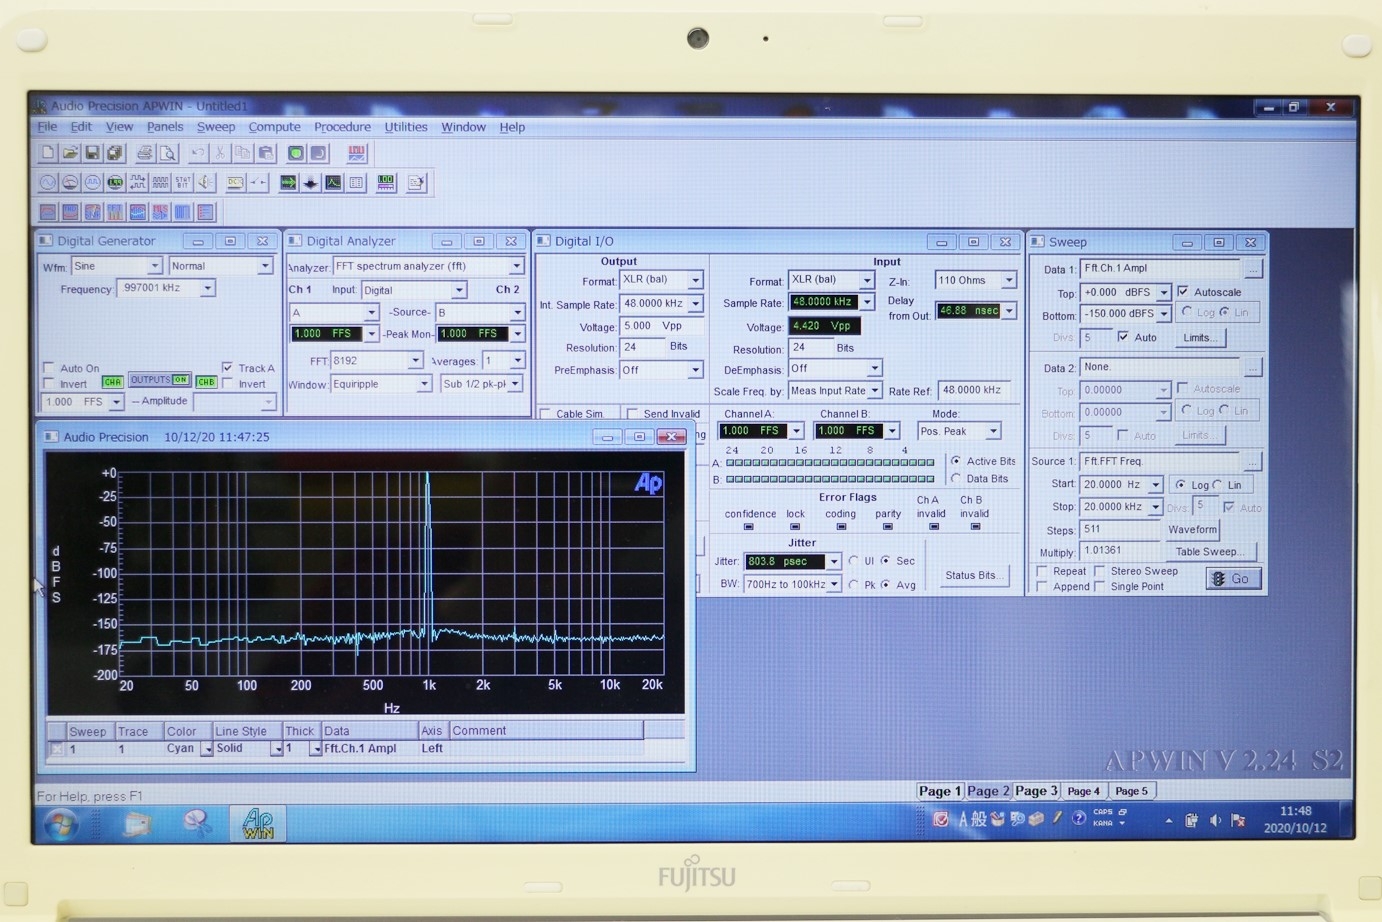The height and width of the screenshot is (922, 1382).
Task: Open Analog Analyzer panel icon
Action: tap(70, 183)
